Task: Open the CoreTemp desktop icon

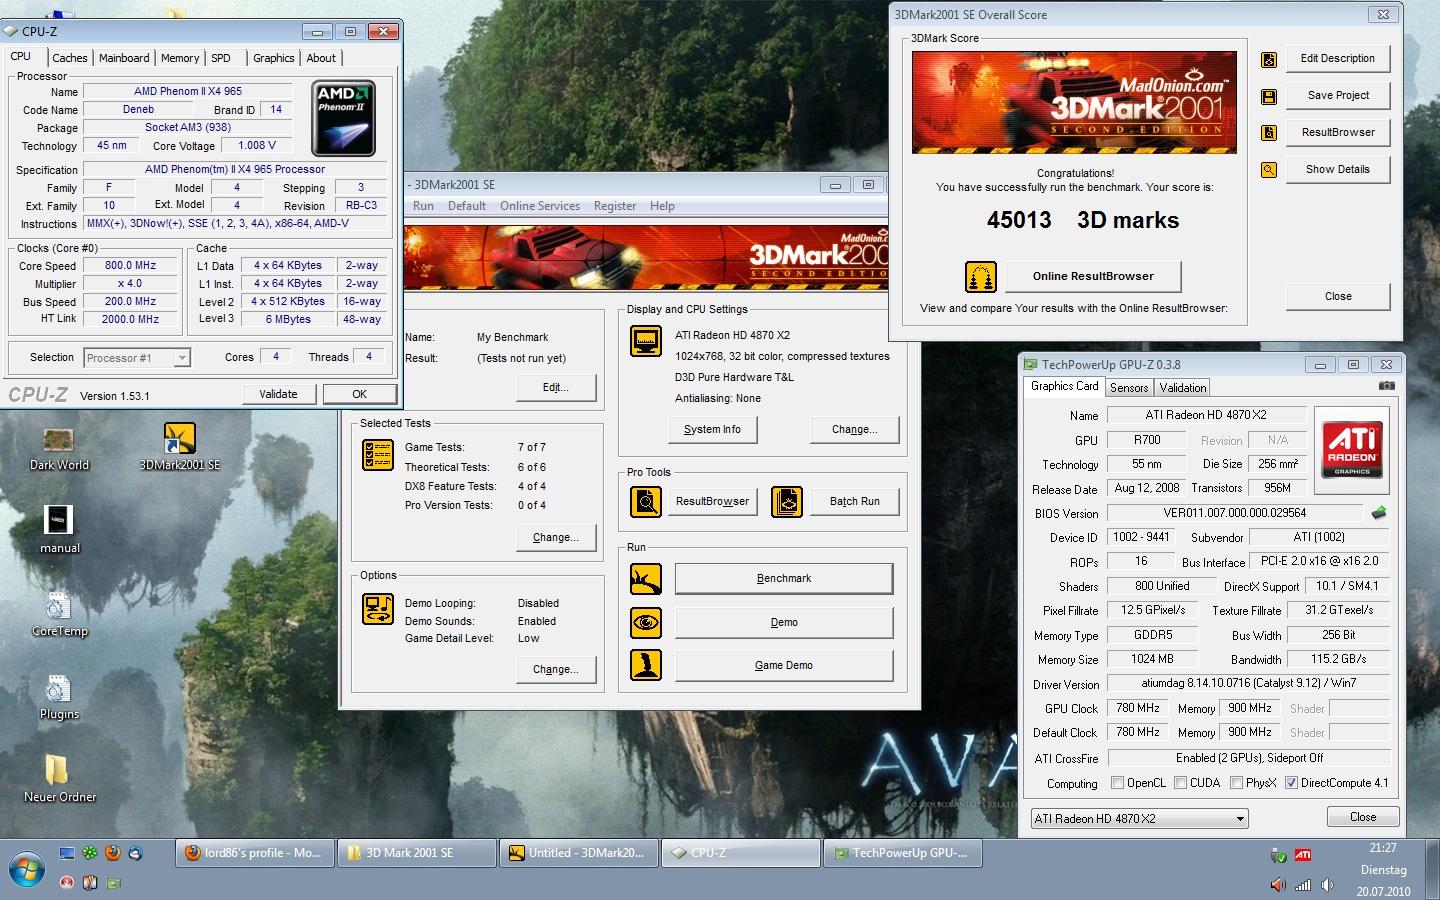Action: coord(59,613)
